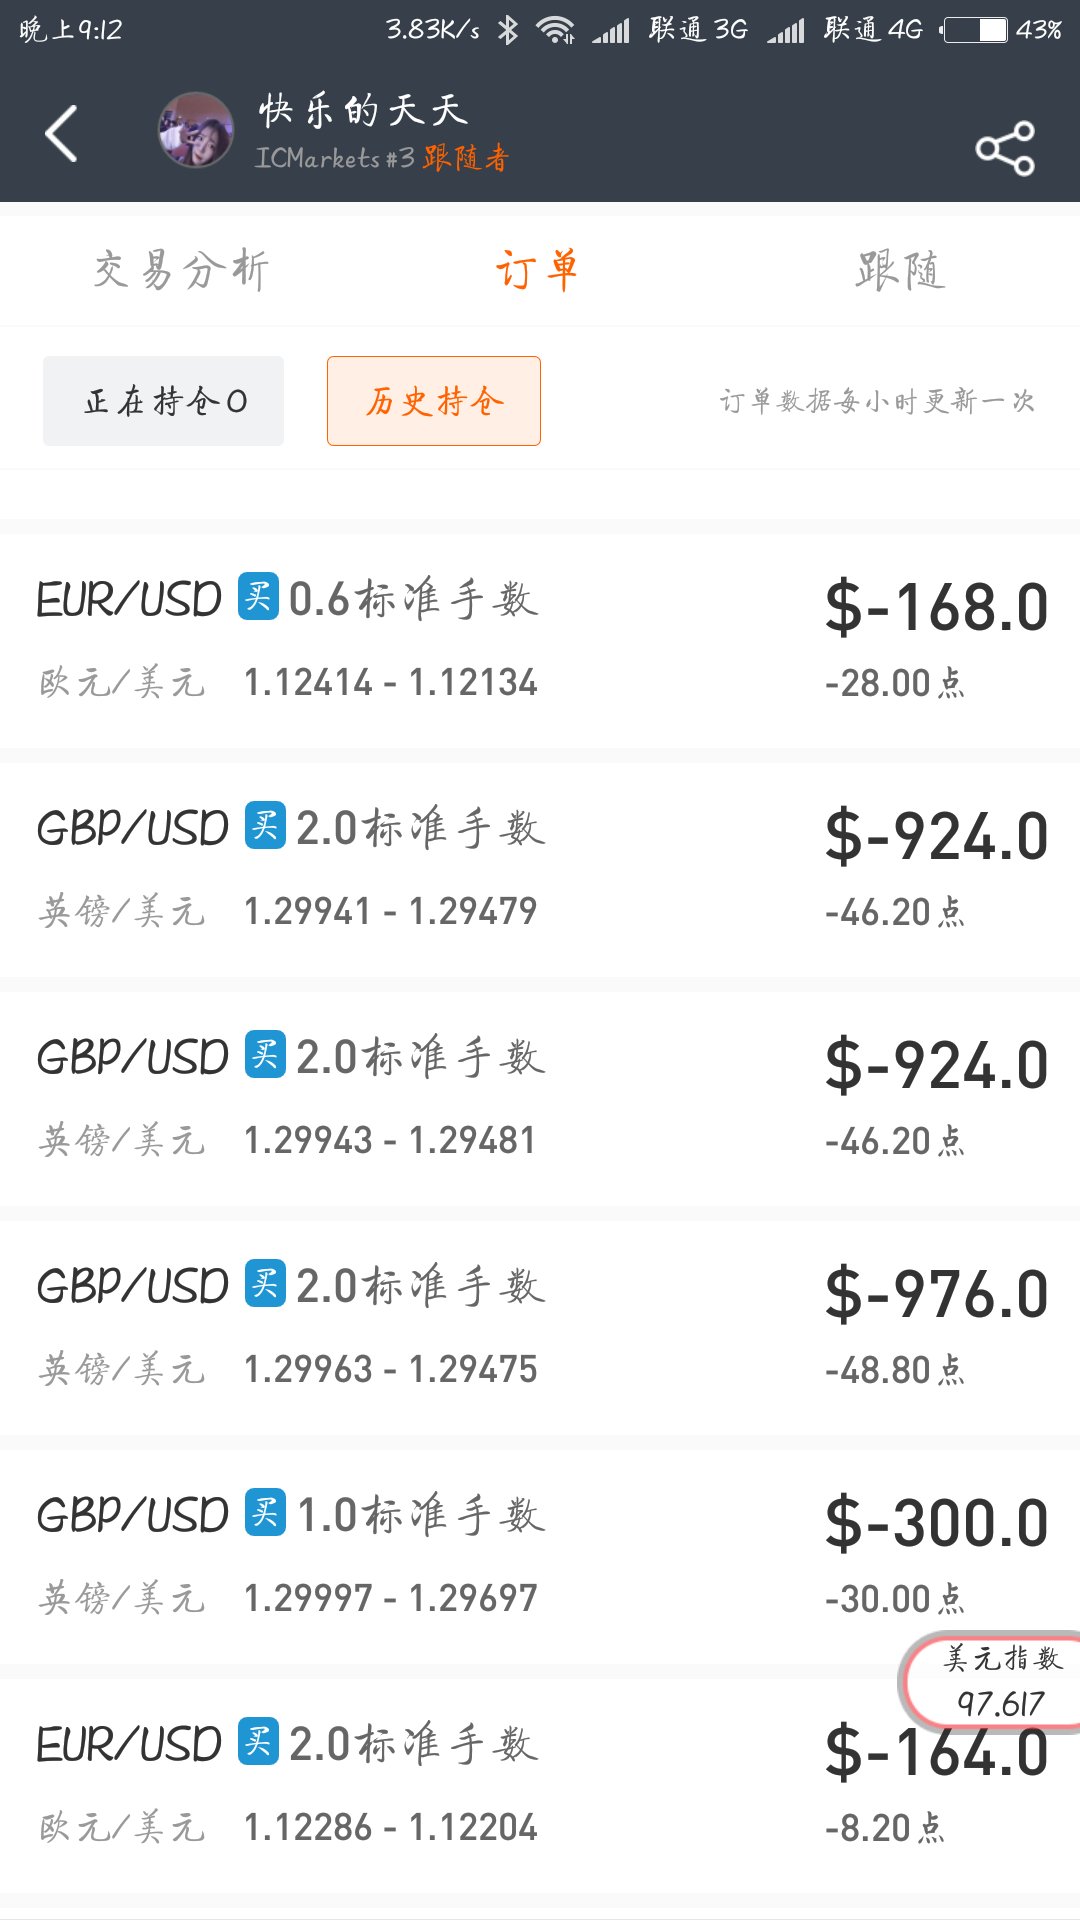
Task: Select the 订单 tab
Action: (x=538, y=271)
